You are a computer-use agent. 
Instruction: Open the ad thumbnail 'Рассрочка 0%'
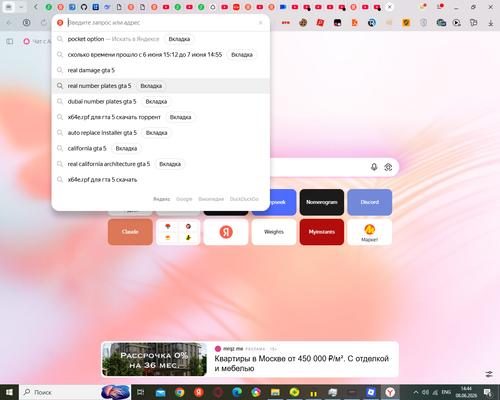(x=154, y=359)
